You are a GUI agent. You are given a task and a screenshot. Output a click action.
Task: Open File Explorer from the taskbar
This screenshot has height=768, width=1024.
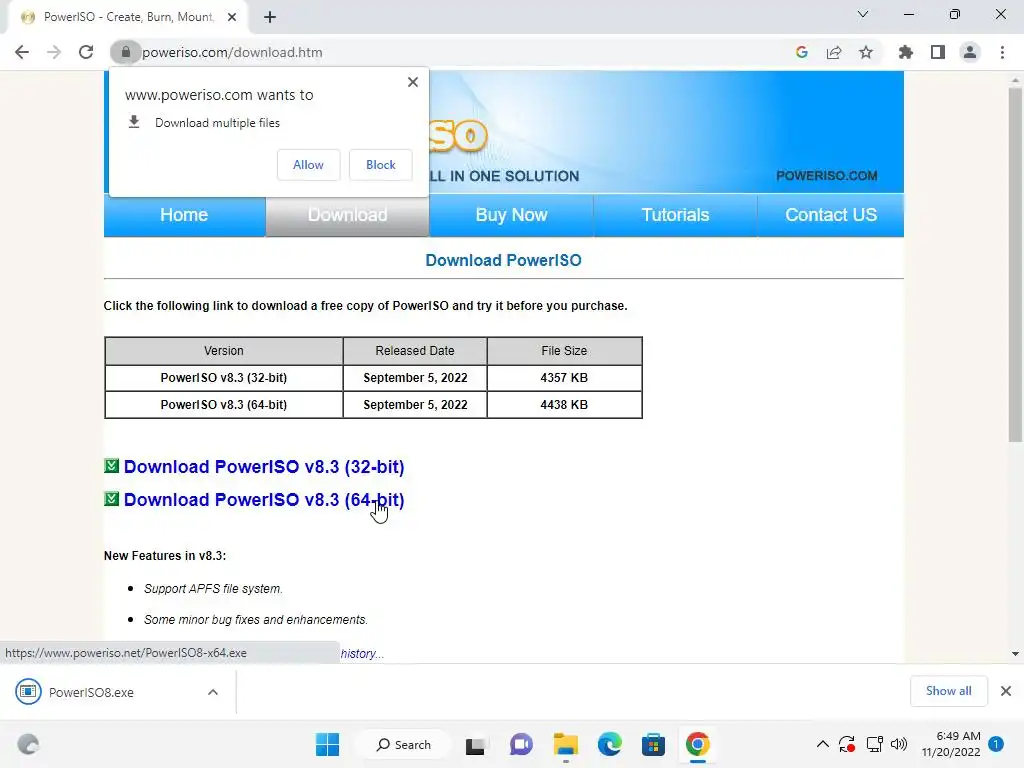click(566, 744)
